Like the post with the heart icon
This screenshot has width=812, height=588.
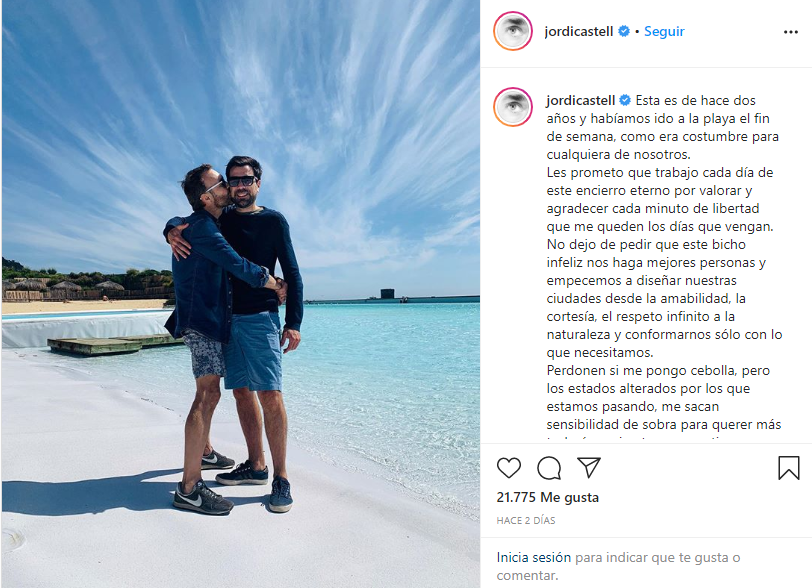[x=509, y=468]
